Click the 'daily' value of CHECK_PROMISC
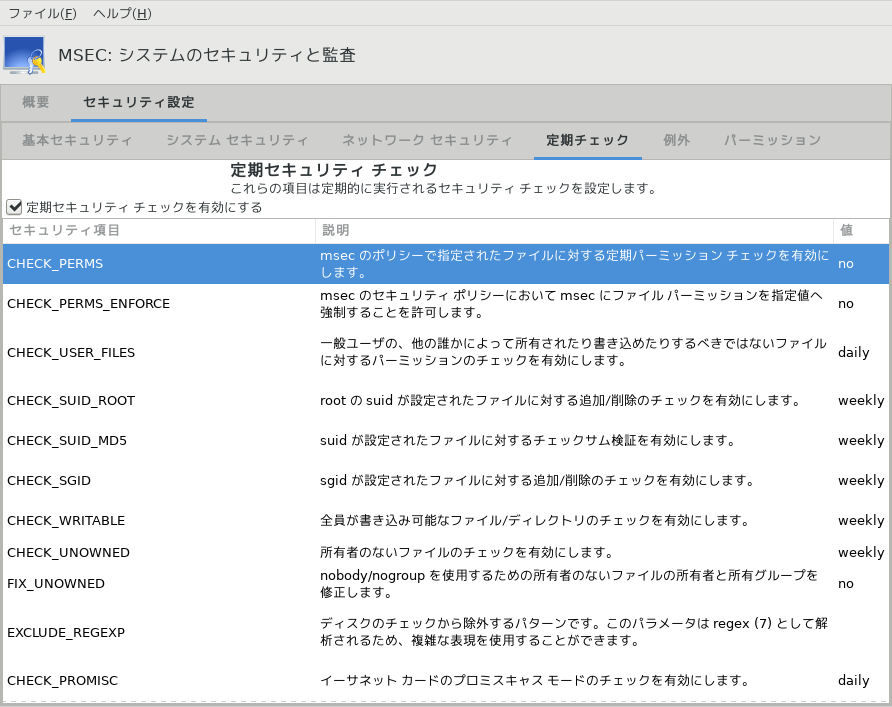The image size is (892, 707). tap(853, 681)
